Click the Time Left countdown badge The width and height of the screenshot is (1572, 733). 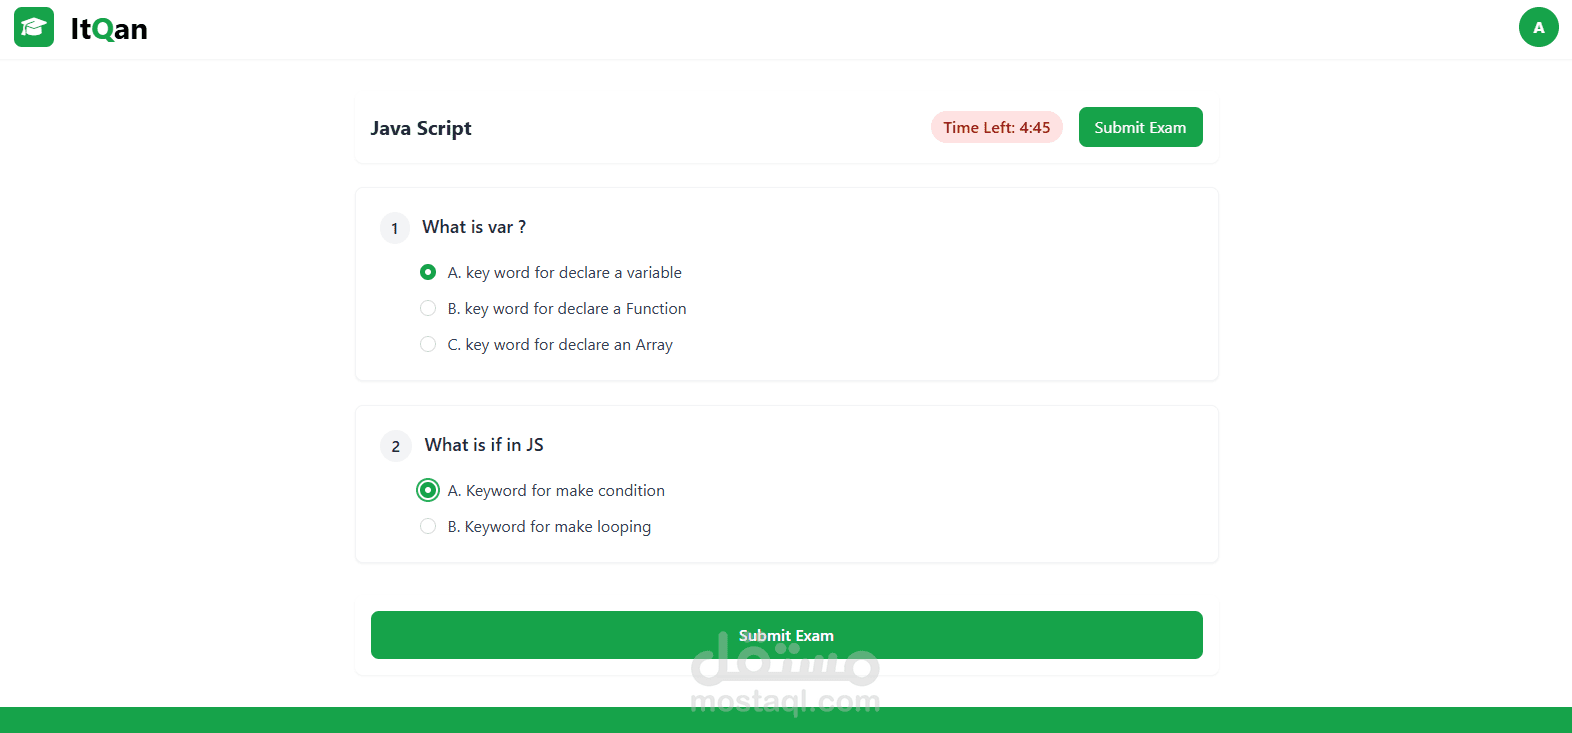point(996,127)
